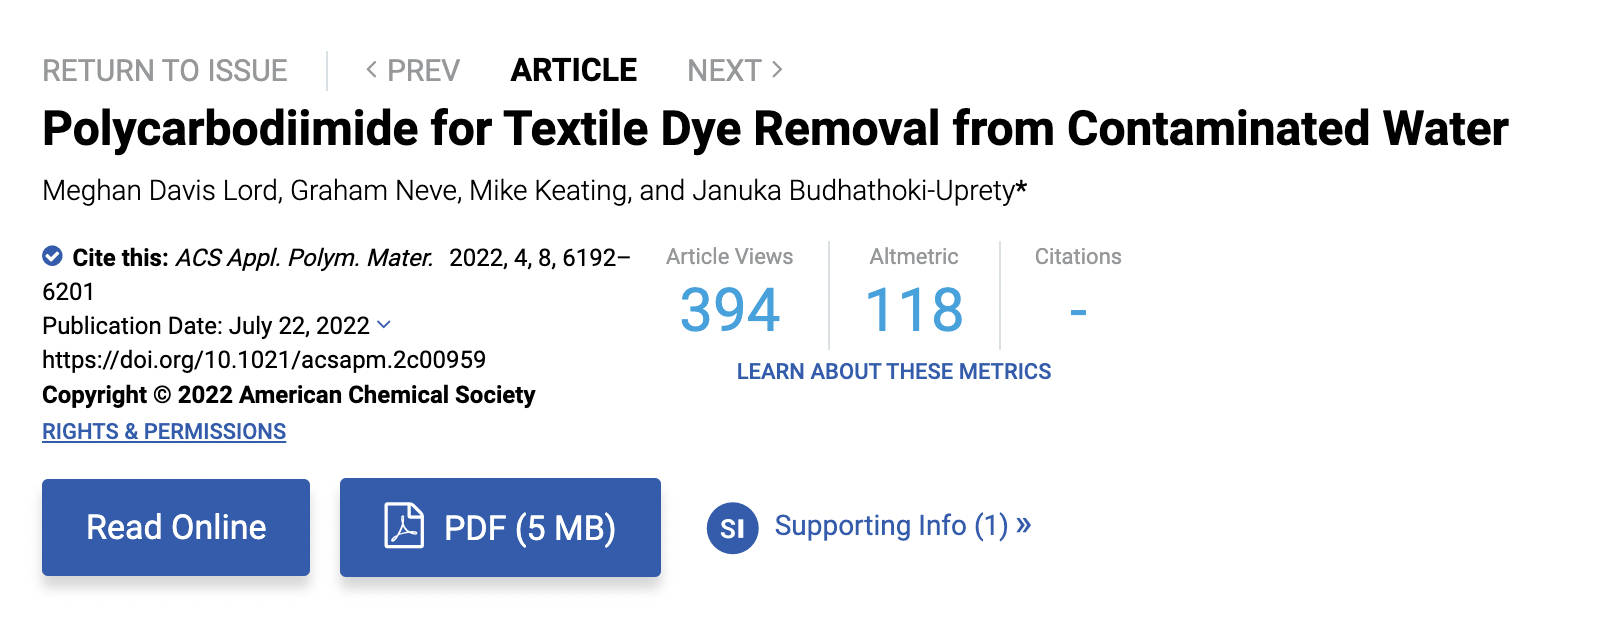The width and height of the screenshot is (1608, 626).
Task: Click the Article Views count 394
Action: 730,310
